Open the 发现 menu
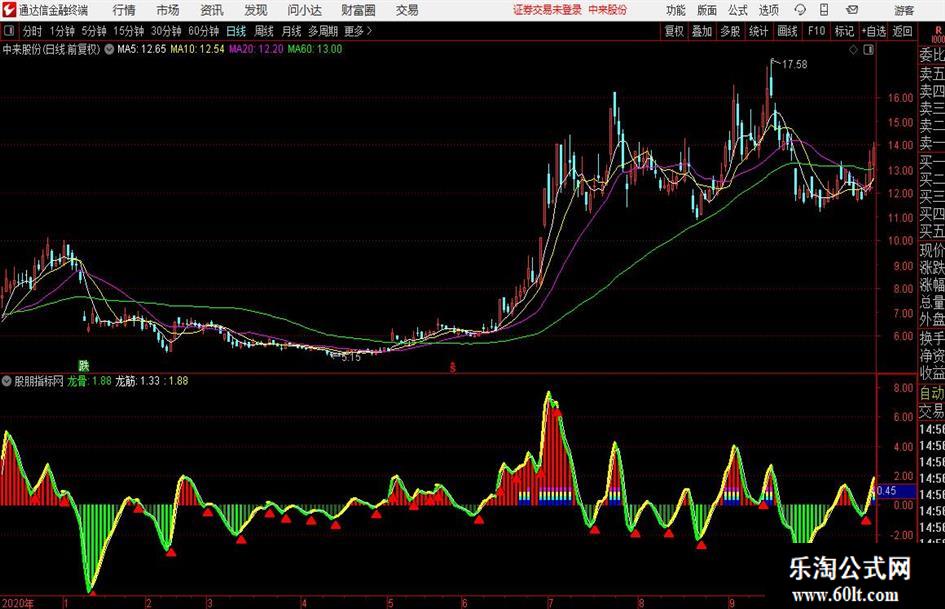945x609 pixels. (x=256, y=10)
